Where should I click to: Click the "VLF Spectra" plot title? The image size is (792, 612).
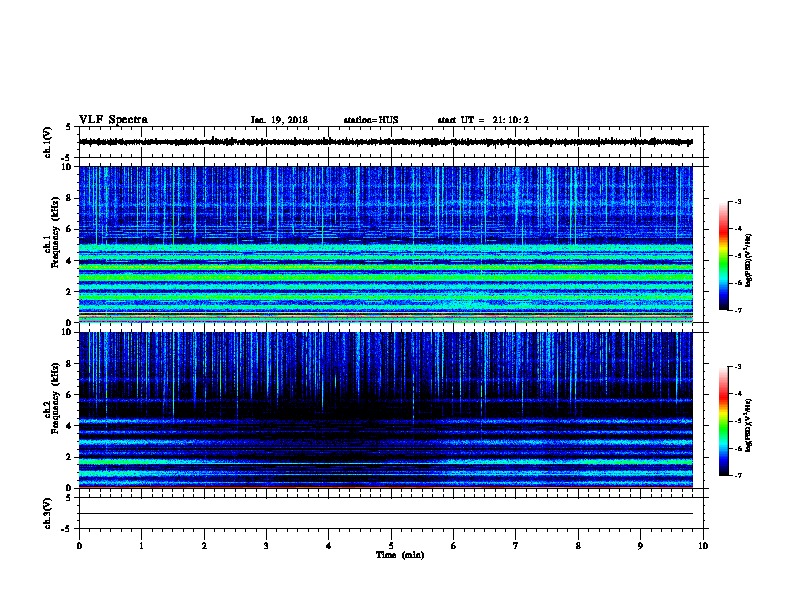pyautogui.click(x=113, y=120)
